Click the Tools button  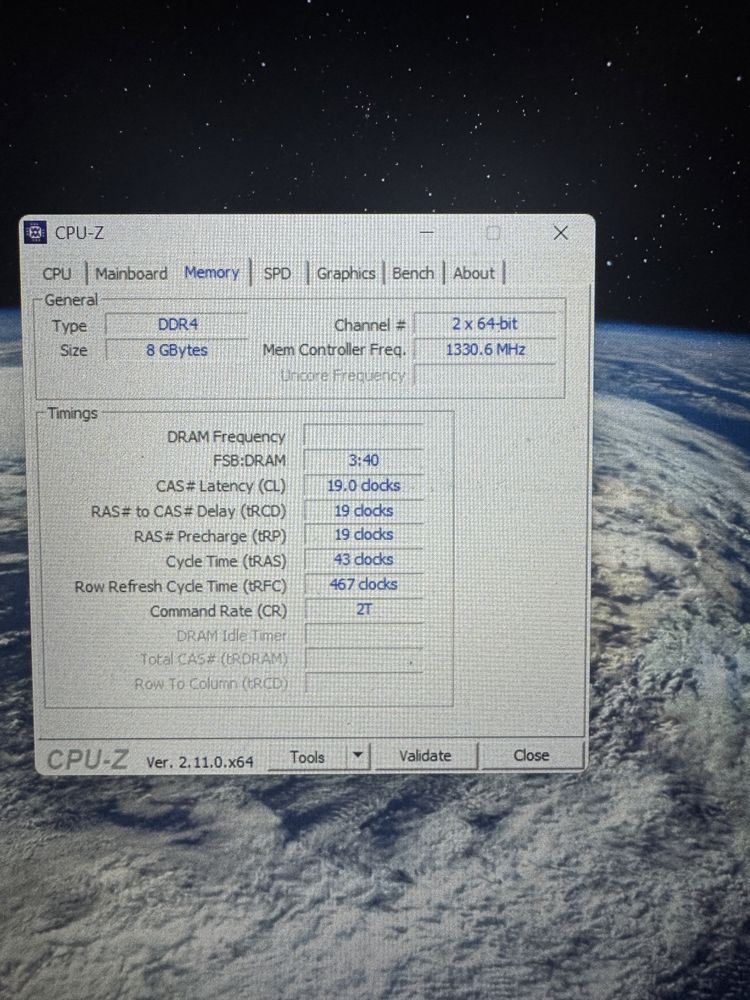[x=307, y=757]
